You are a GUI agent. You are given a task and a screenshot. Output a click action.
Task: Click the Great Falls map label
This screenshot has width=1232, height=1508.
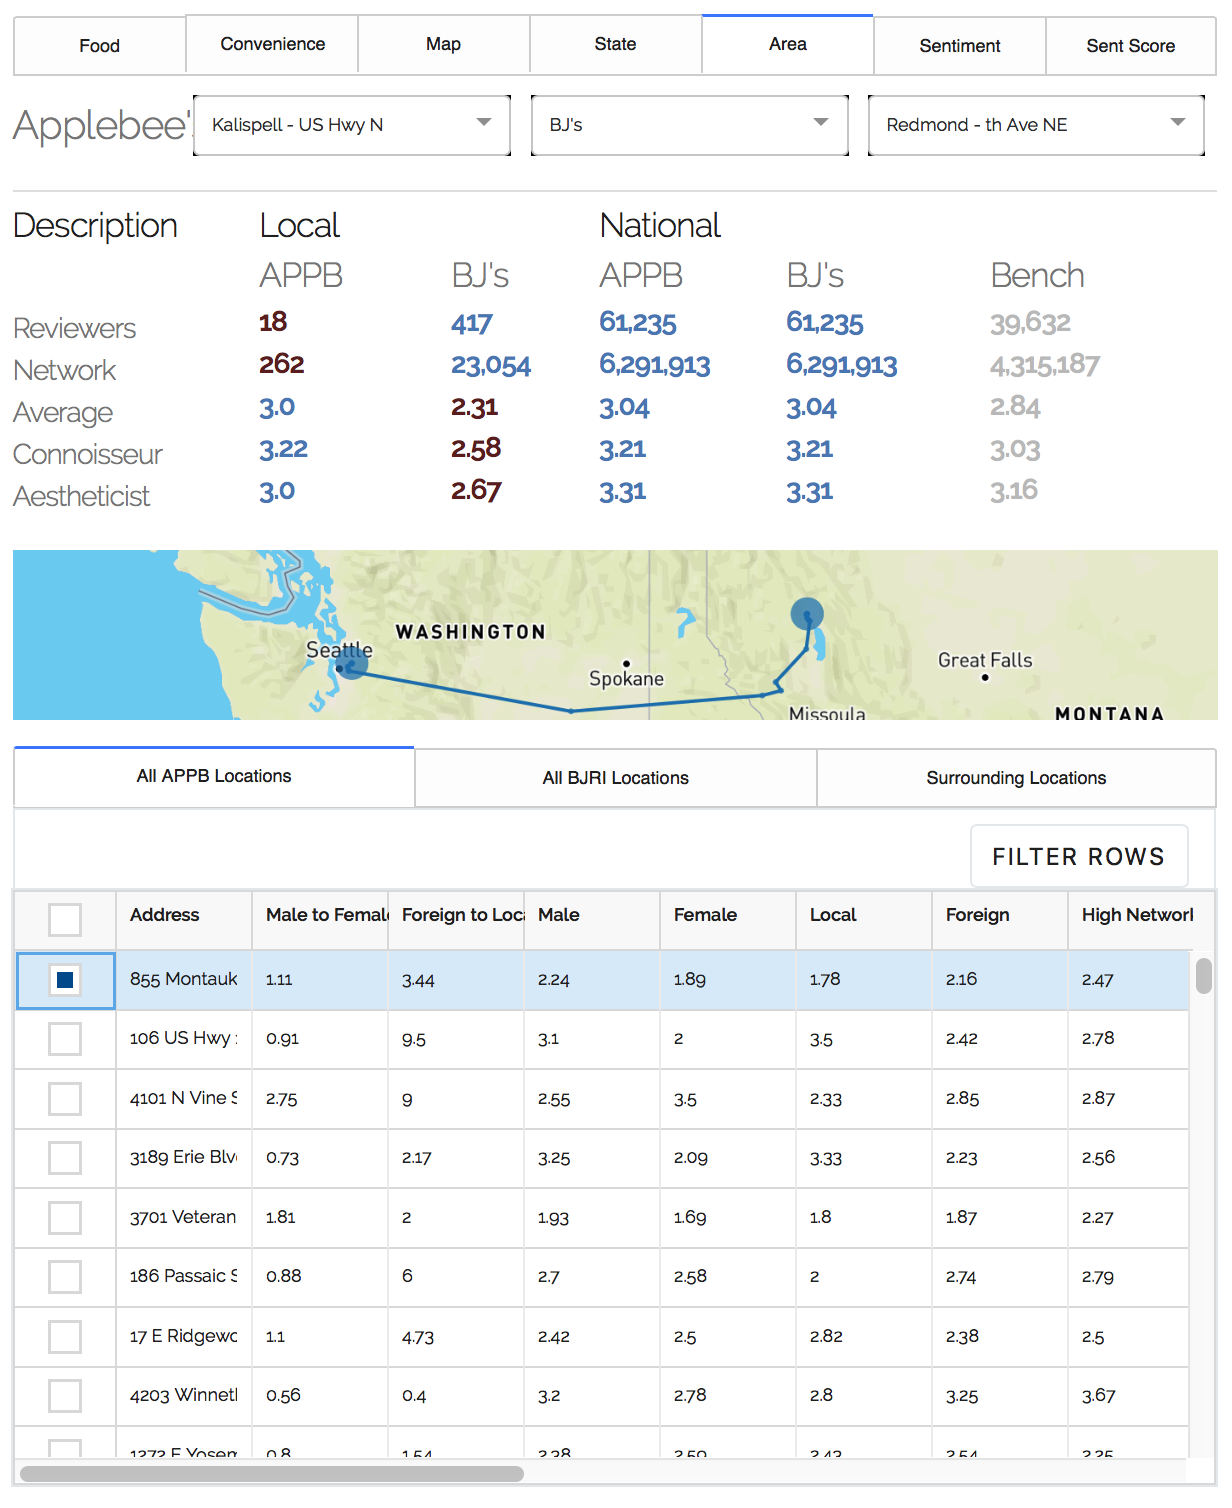985,660
